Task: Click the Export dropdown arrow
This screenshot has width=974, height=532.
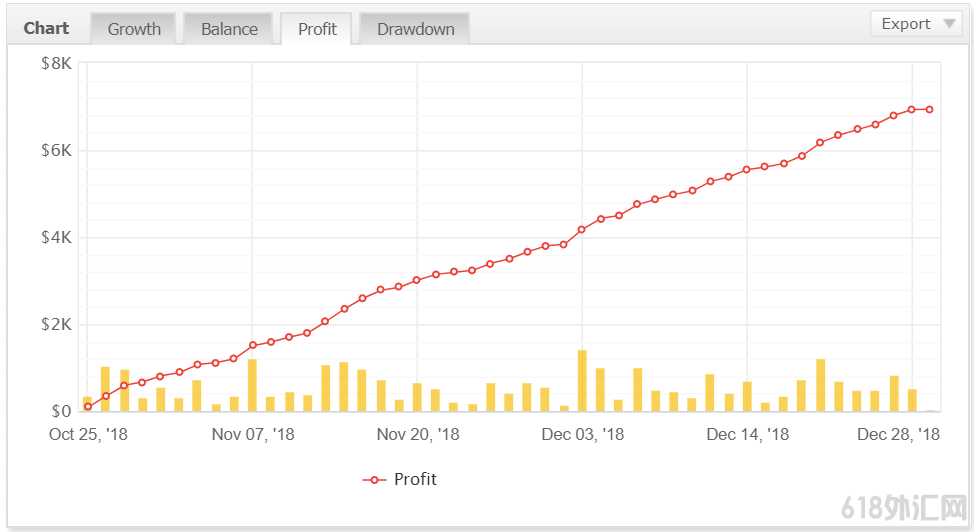Action: (x=948, y=24)
